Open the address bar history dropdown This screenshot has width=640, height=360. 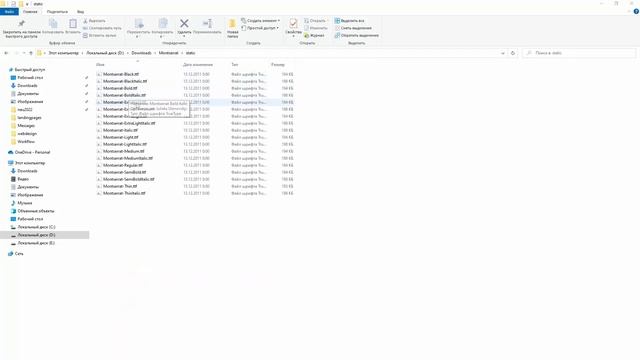[x=502, y=53]
